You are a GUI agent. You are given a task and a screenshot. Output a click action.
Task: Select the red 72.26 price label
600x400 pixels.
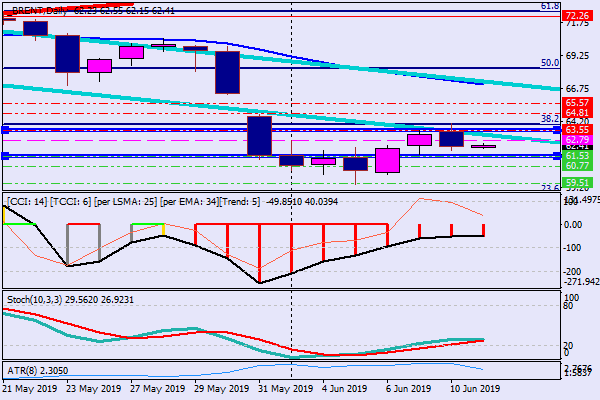577,16
